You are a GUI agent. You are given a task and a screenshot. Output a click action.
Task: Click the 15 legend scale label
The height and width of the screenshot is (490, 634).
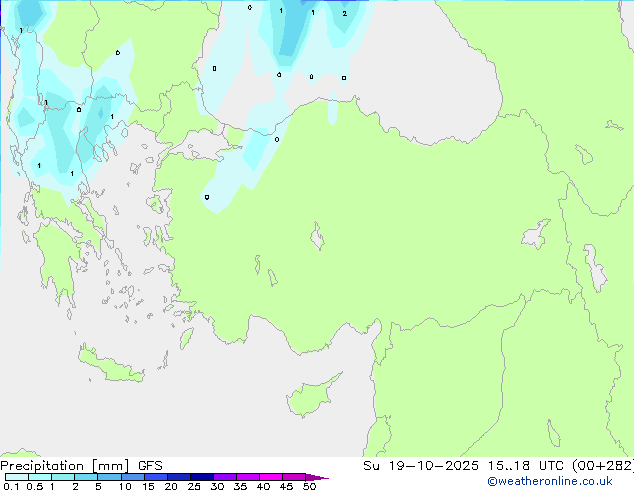[x=148, y=486]
